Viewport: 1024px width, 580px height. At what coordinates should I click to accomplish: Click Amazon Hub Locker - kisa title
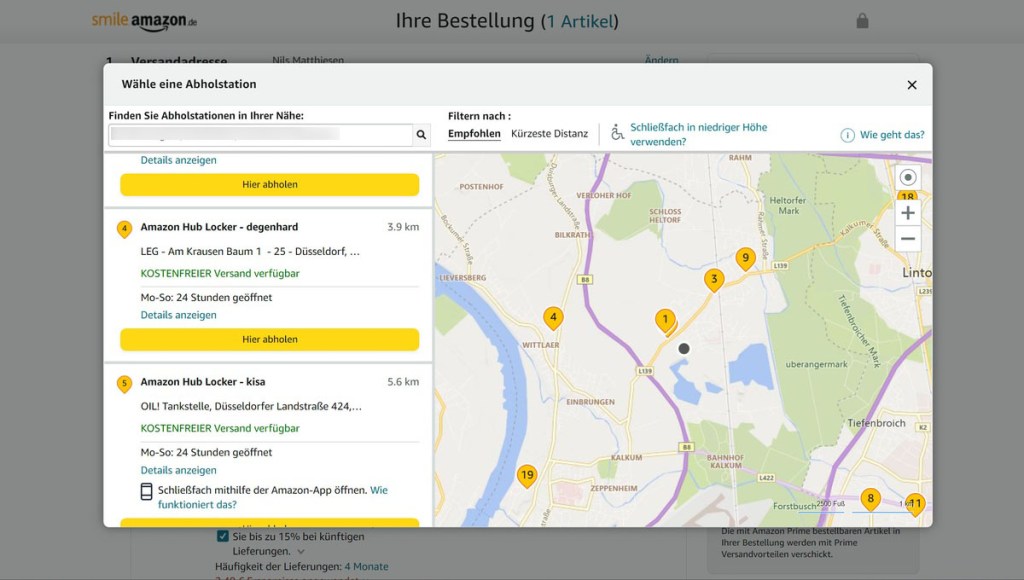click(x=202, y=382)
